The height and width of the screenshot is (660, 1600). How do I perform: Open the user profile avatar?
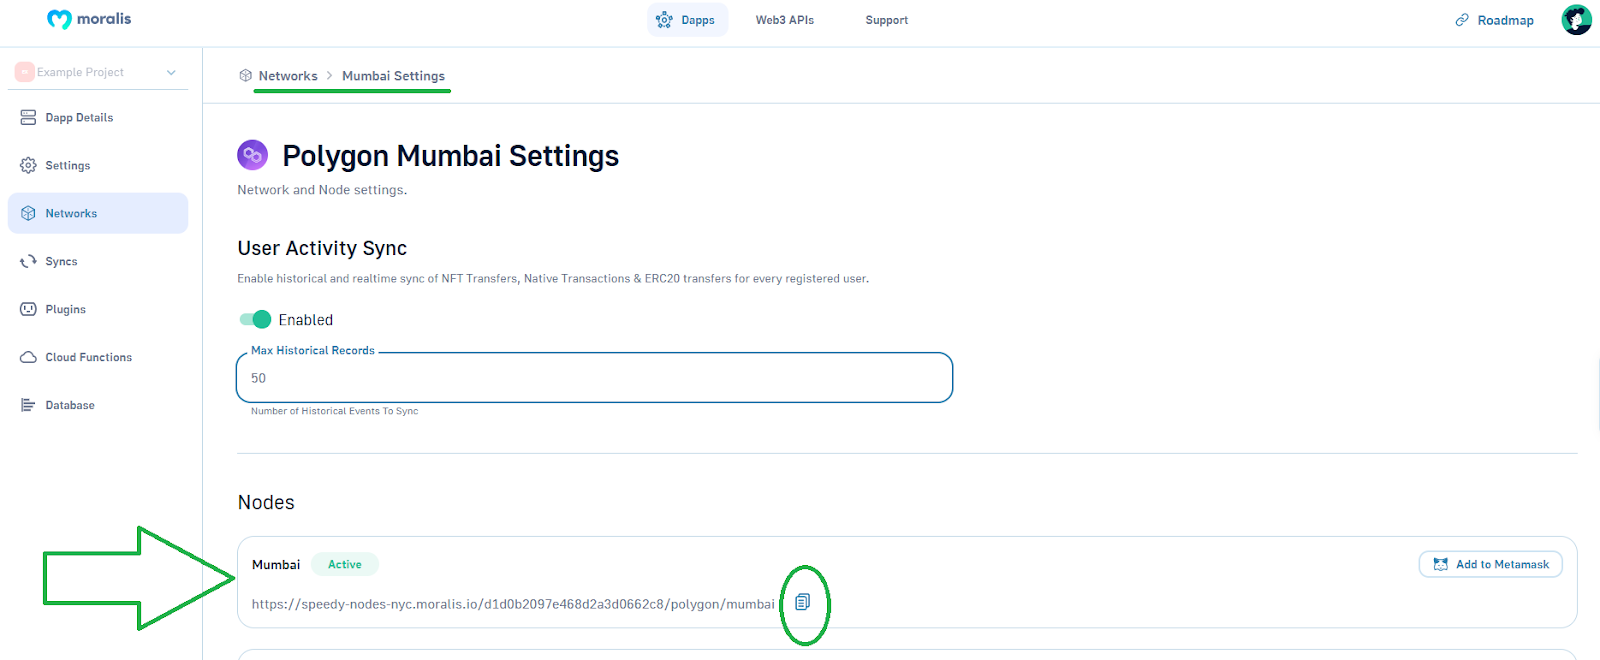(x=1576, y=19)
